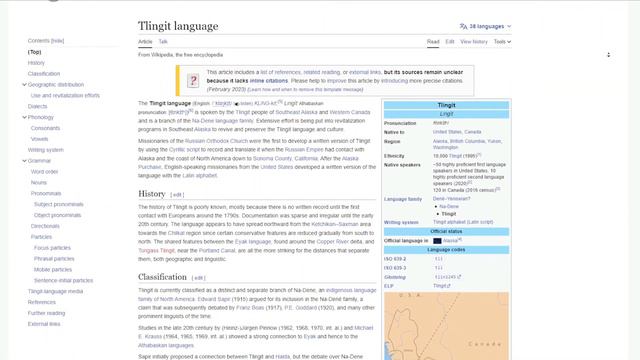Image resolution: width=640 pixels, height=360 pixels.
Task: Click the question mark citation notice icon
Action: pyautogui.click(x=193, y=81)
